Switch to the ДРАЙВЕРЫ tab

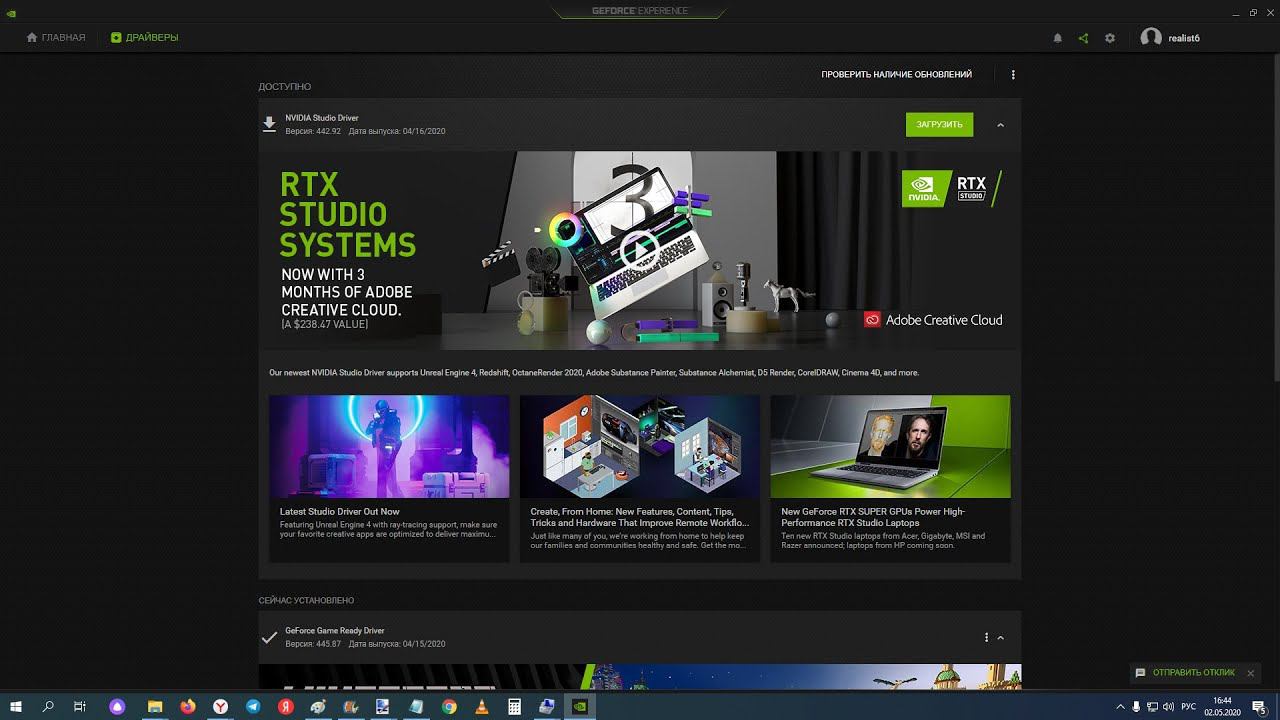(x=145, y=38)
